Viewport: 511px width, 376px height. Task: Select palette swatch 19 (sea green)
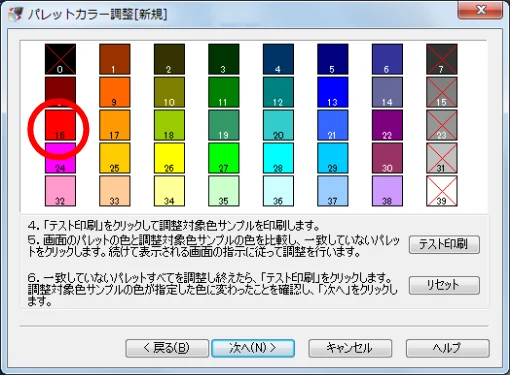point(224,125)
